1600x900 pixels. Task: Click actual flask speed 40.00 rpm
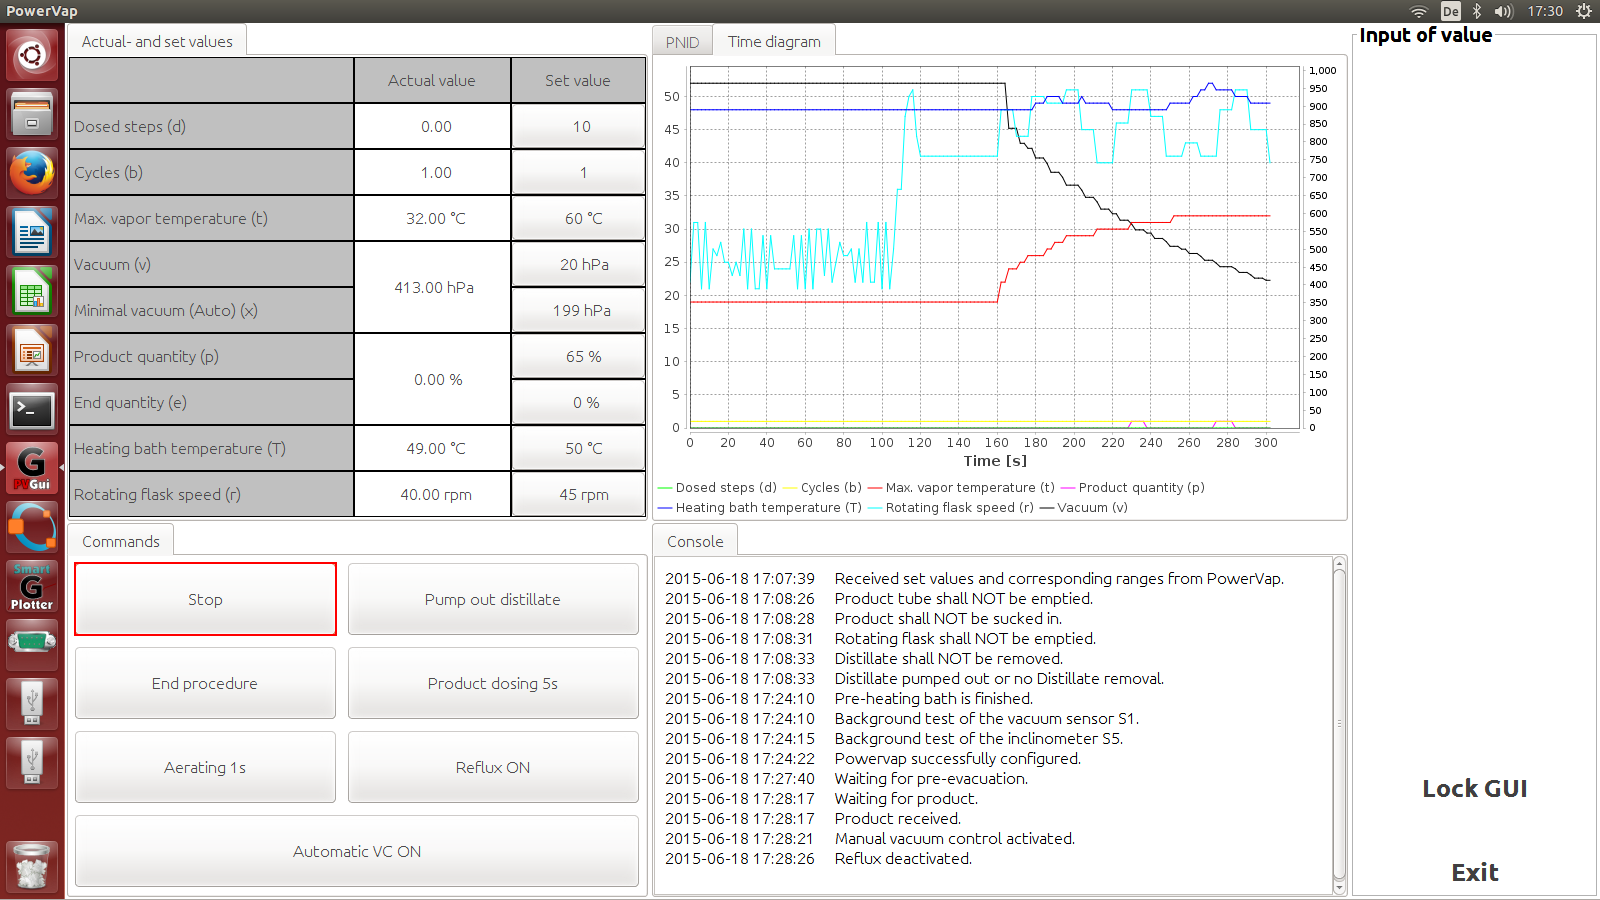click(x=433, y=494)
